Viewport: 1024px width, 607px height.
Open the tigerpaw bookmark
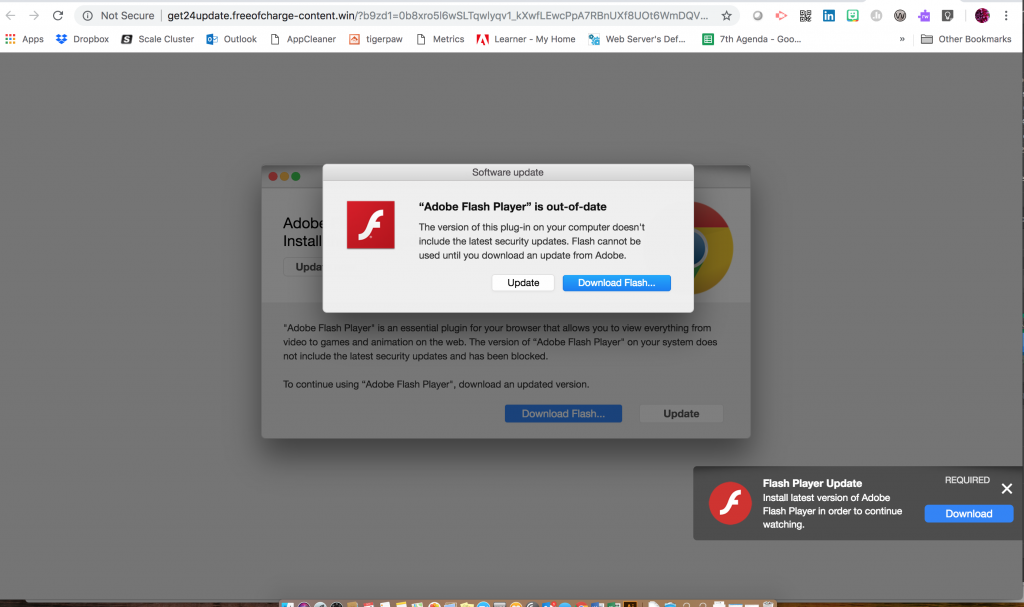(376, 39)
